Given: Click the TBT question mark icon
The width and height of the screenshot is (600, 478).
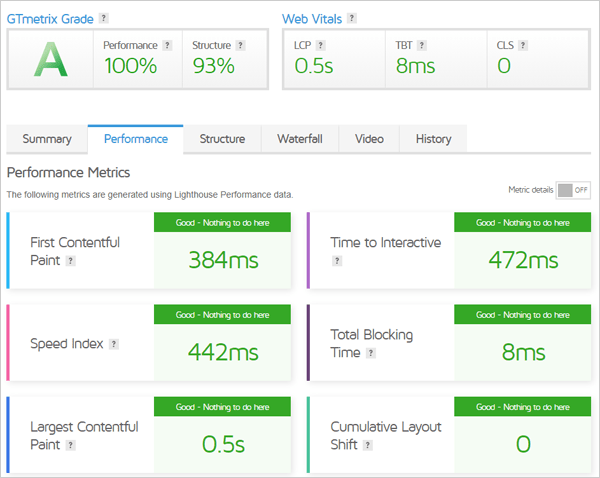Looking at the screenshot, I should [x=421, y=45].
